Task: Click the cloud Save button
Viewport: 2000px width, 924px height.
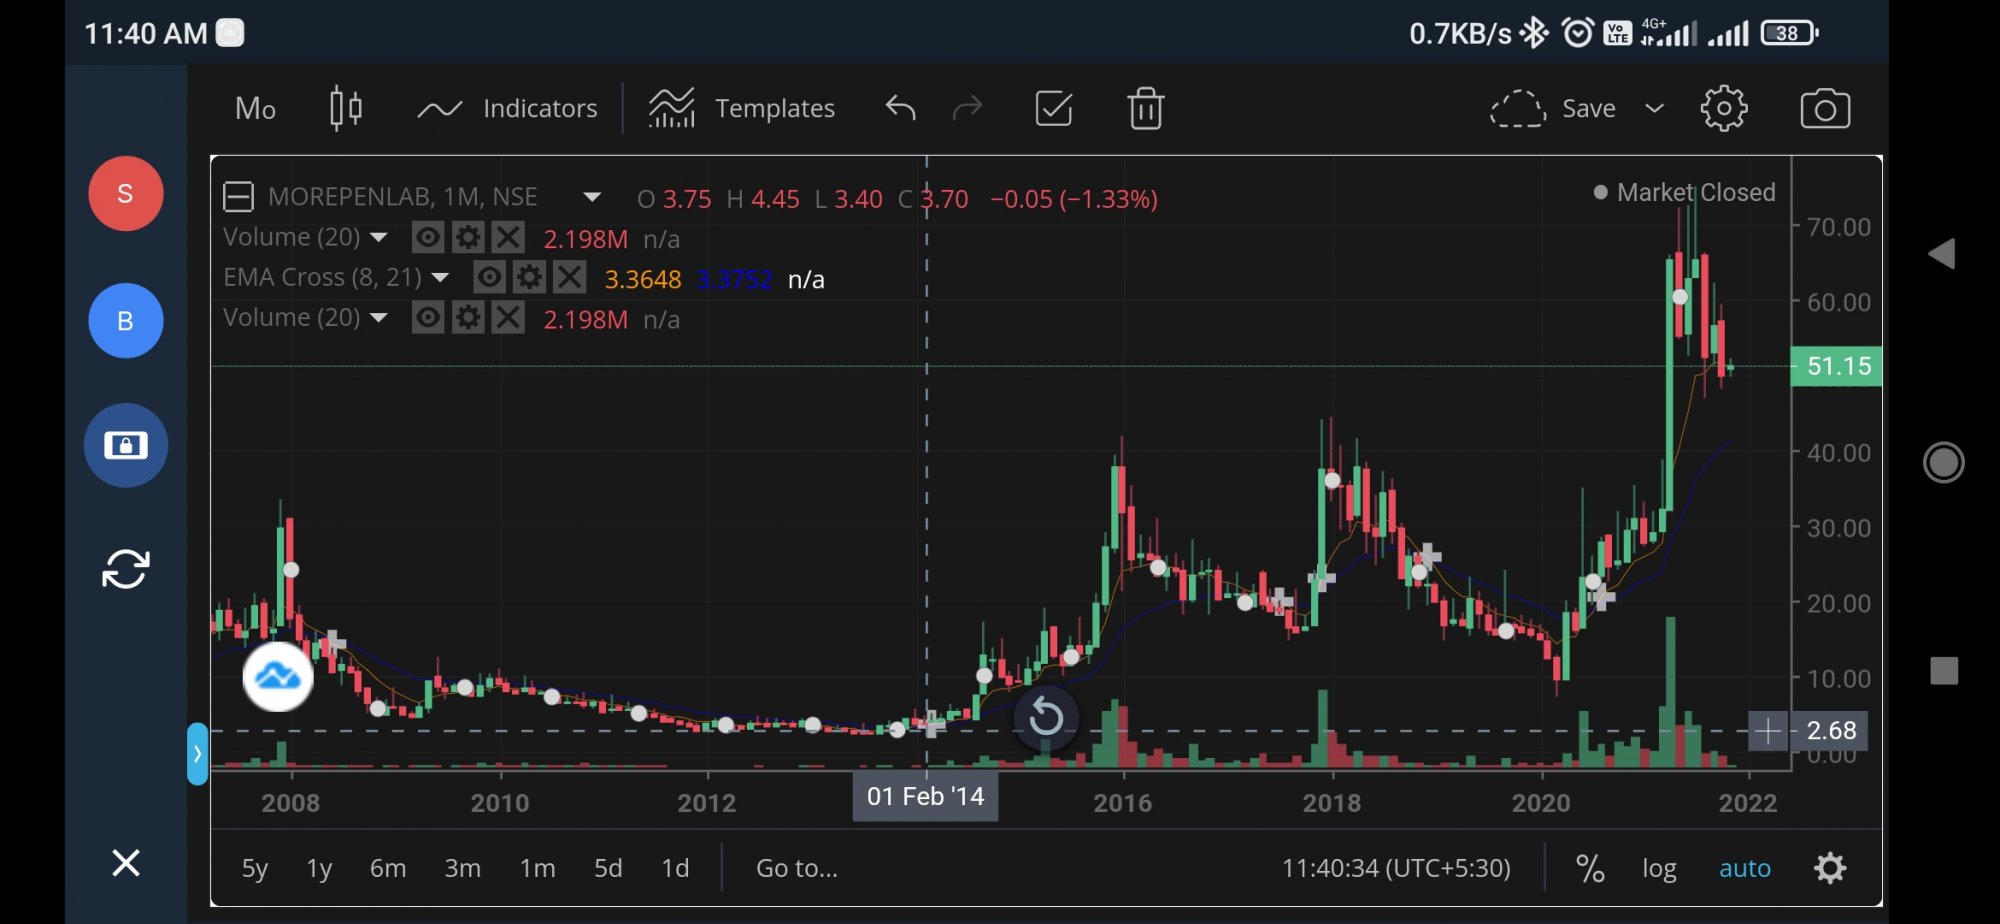Action: click(1553, 108)
